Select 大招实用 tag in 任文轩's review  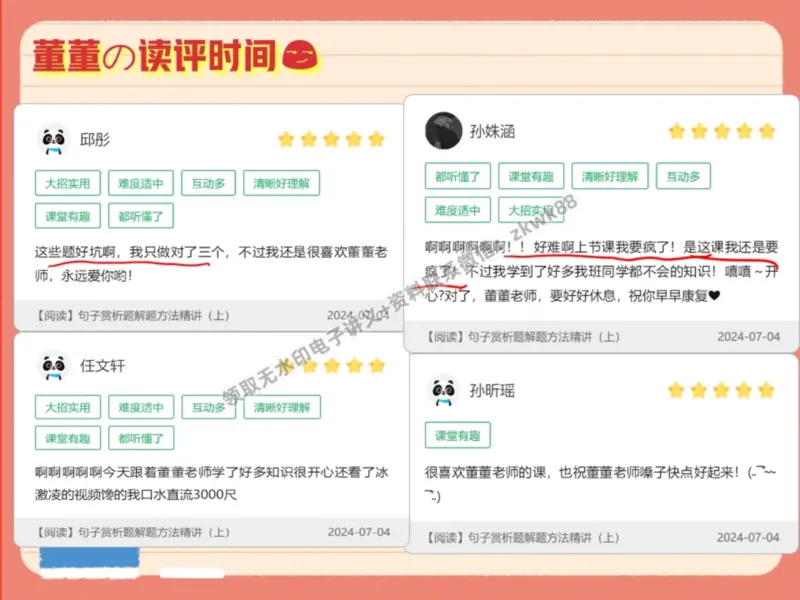tap(68, 407)
